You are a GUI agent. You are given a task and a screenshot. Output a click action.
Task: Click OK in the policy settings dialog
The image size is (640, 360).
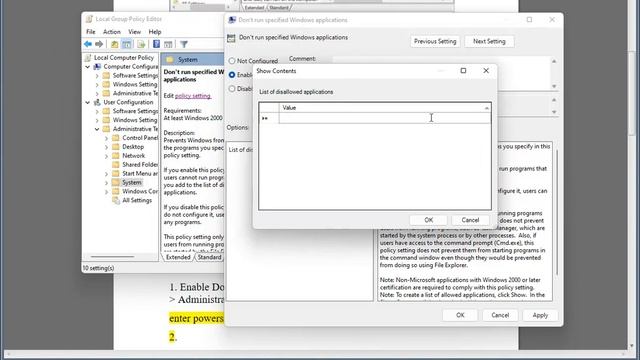coord(460,315)
